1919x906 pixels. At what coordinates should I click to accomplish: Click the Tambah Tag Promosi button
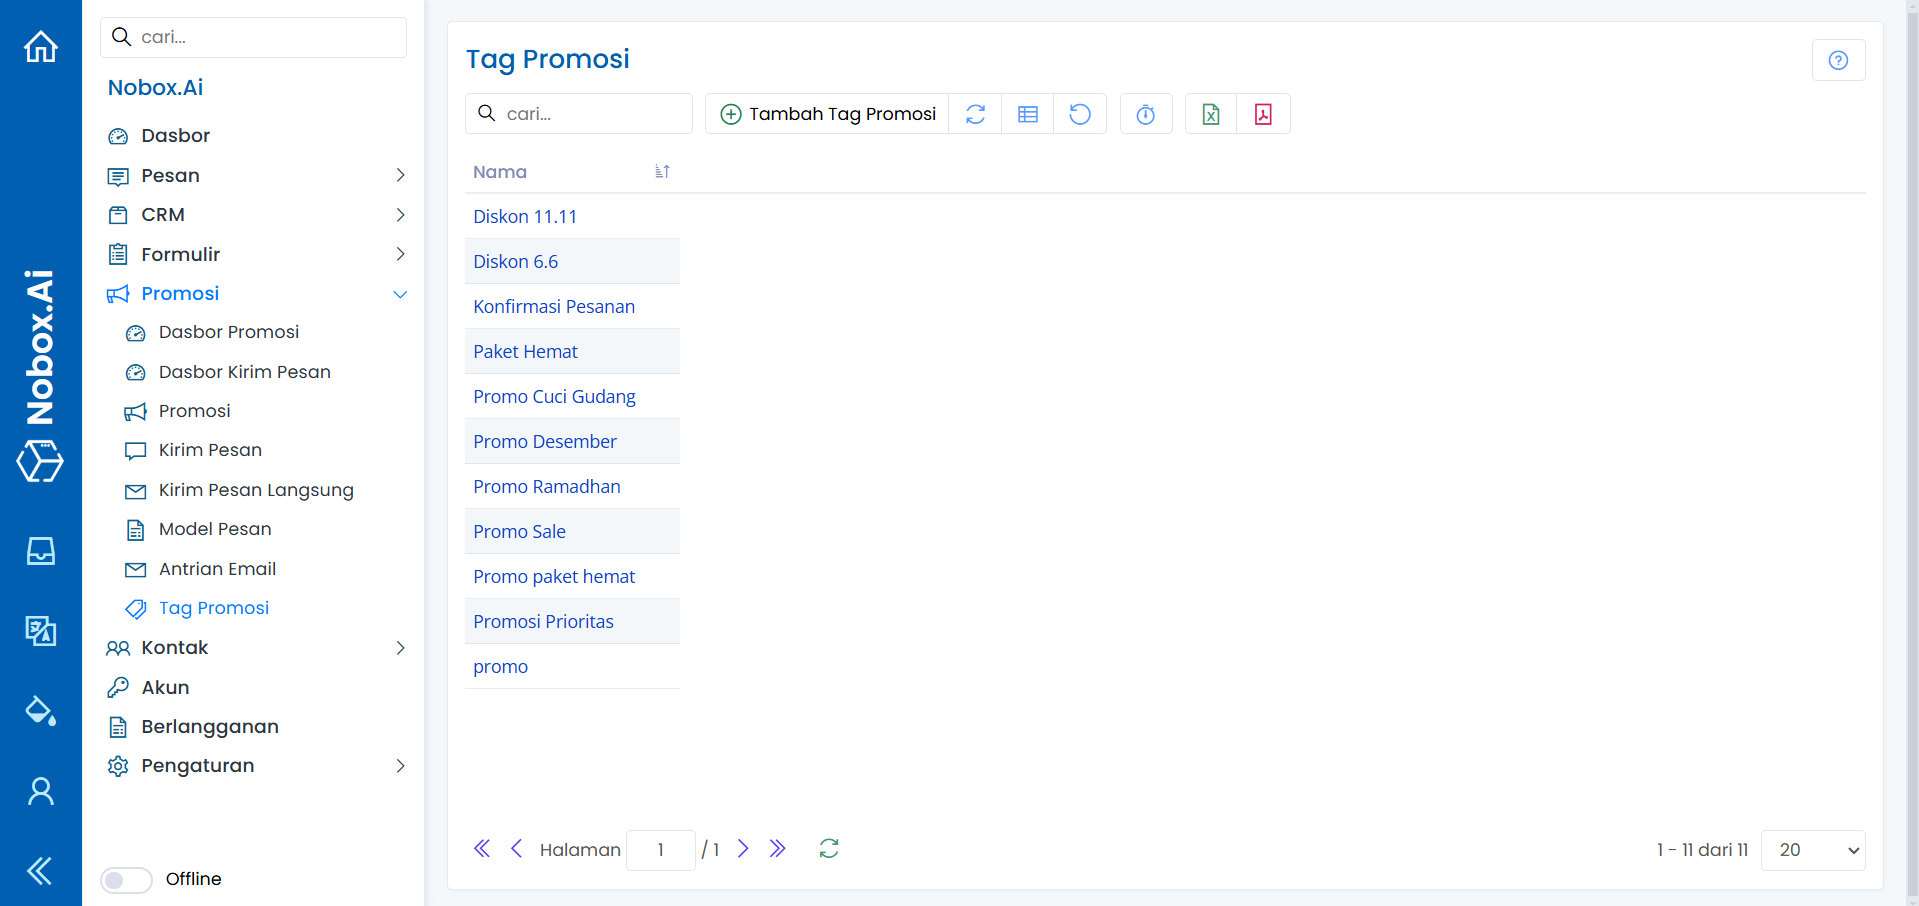827,114
